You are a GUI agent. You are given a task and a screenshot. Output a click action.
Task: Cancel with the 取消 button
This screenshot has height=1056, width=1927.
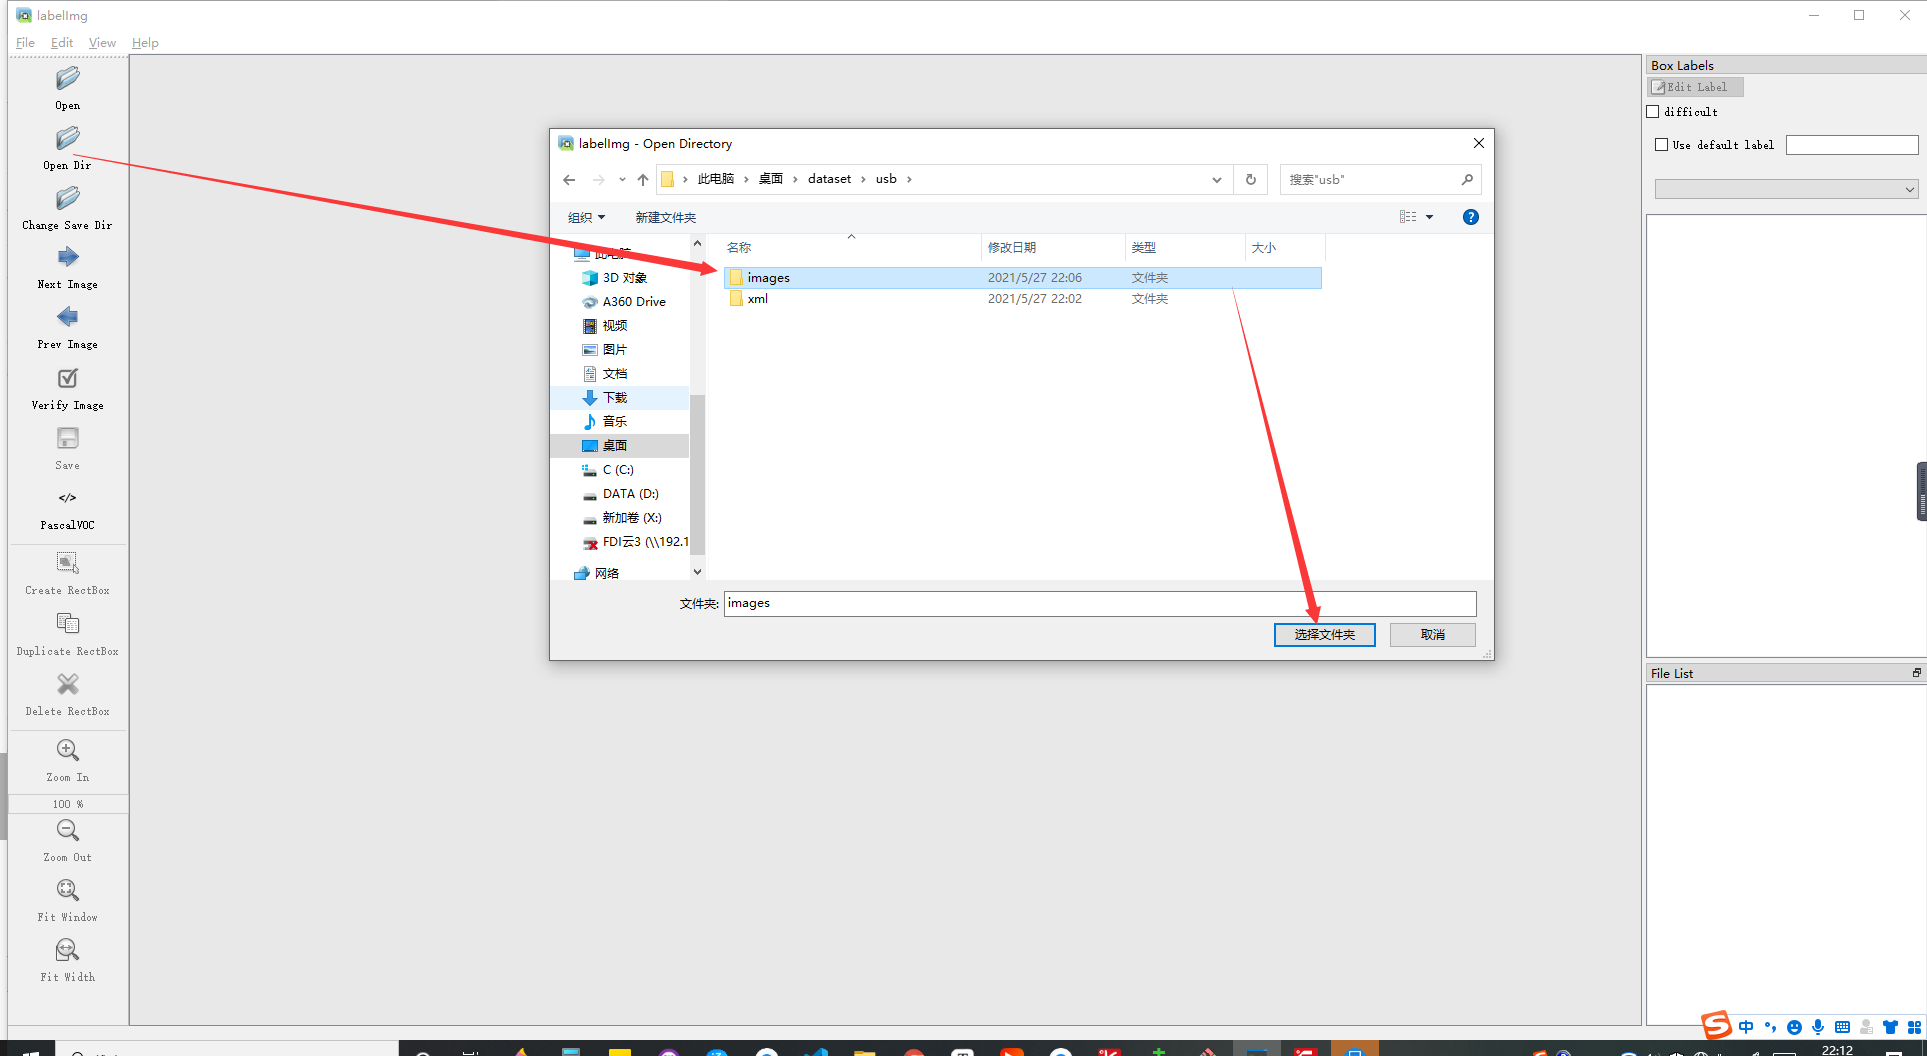click(x=1432, y=635)
